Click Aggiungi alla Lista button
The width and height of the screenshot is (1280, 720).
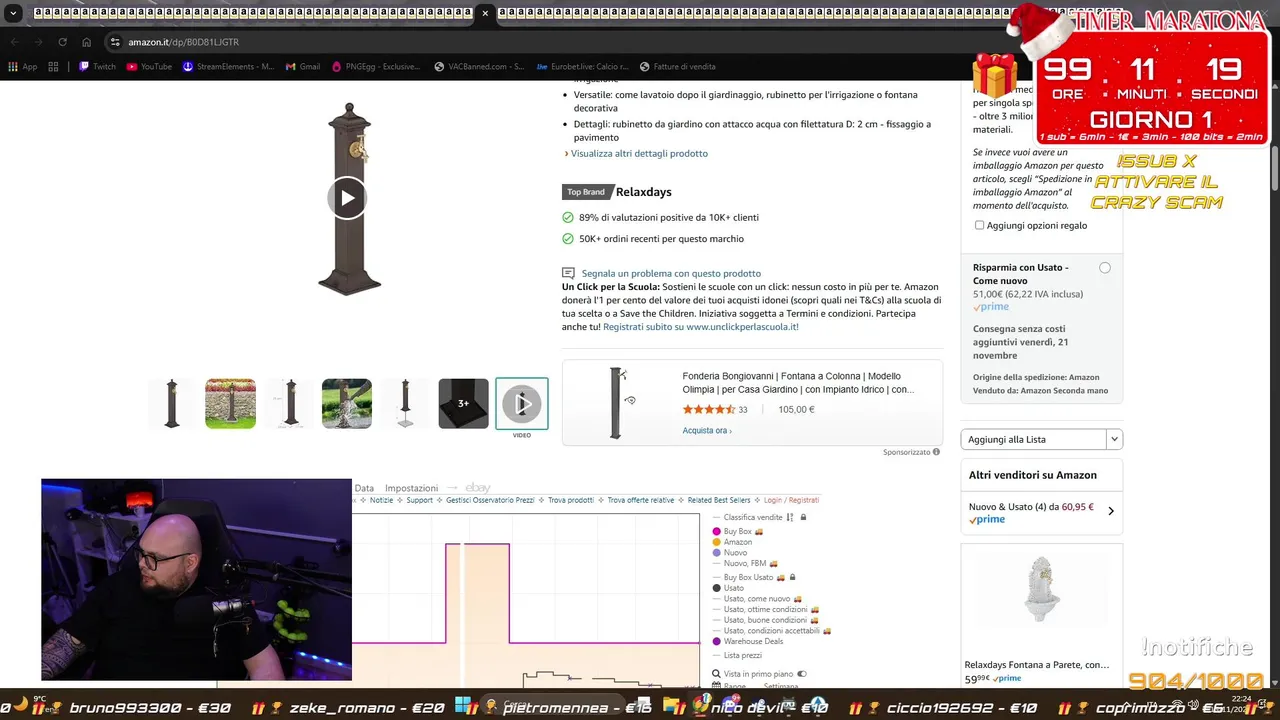(x=1034, y=439)
